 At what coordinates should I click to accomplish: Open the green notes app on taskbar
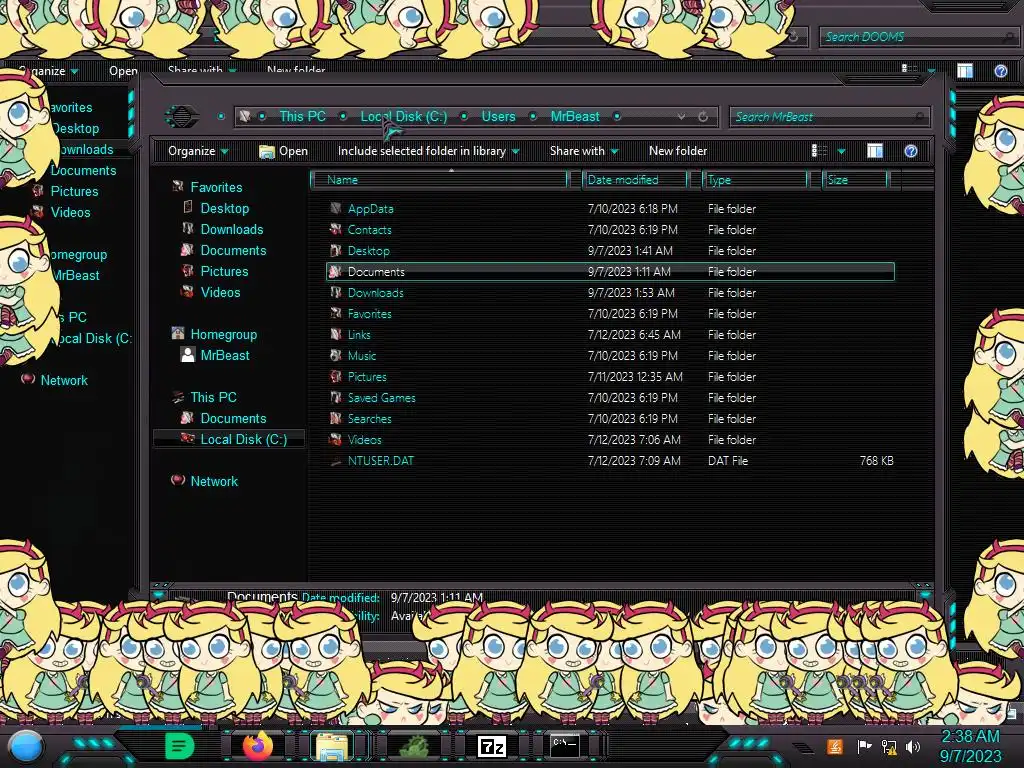[180, 746]
